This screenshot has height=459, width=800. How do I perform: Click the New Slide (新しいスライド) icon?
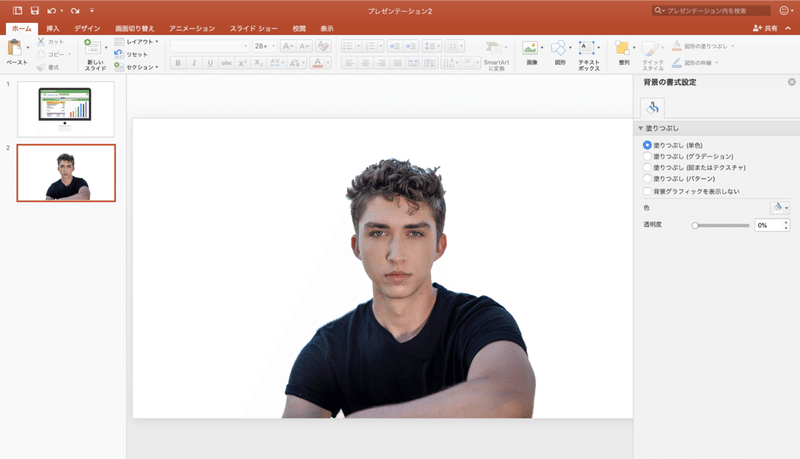[x=93, y=47]
